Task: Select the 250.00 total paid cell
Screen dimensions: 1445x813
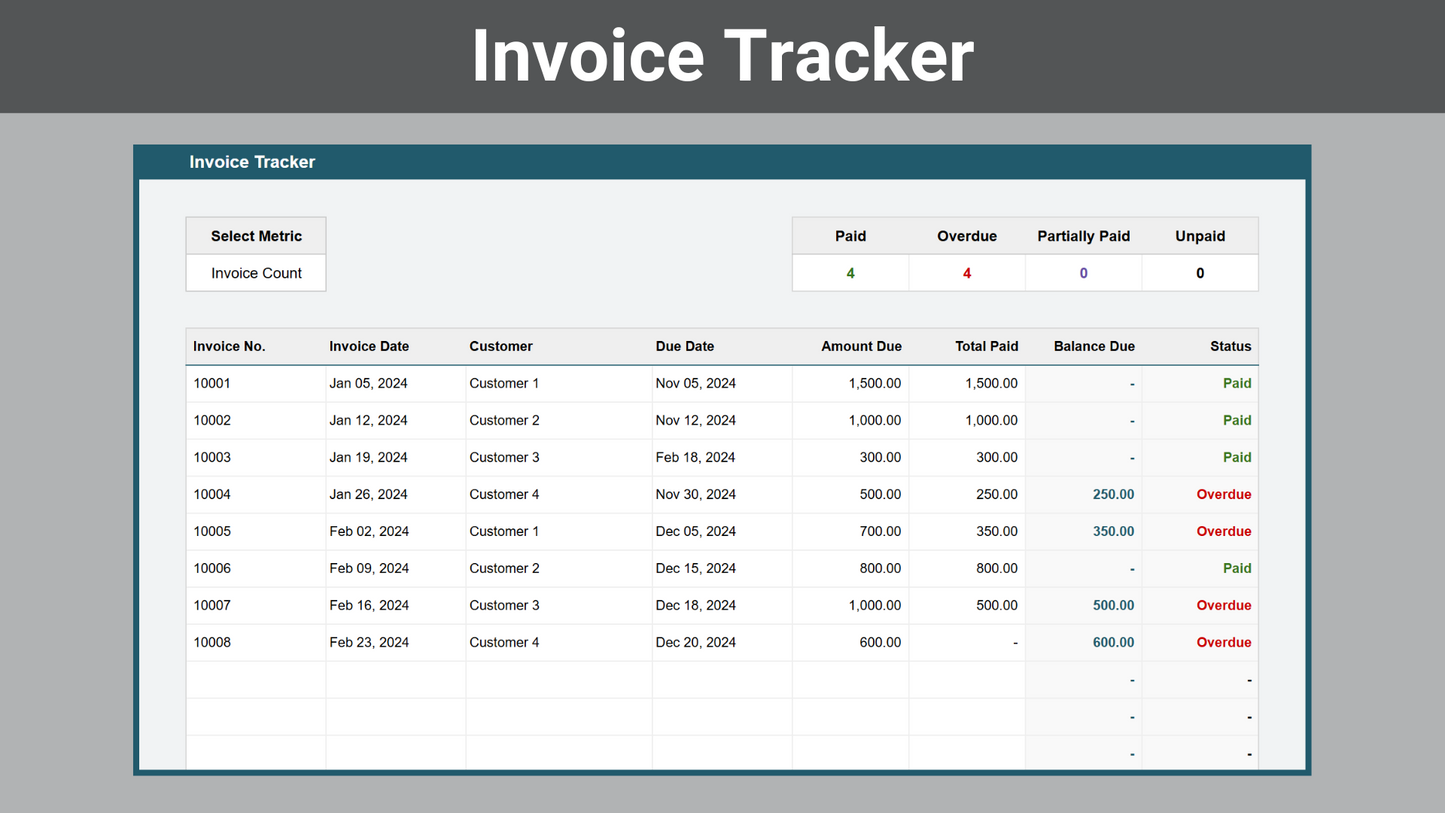Action: coord(997,494)
